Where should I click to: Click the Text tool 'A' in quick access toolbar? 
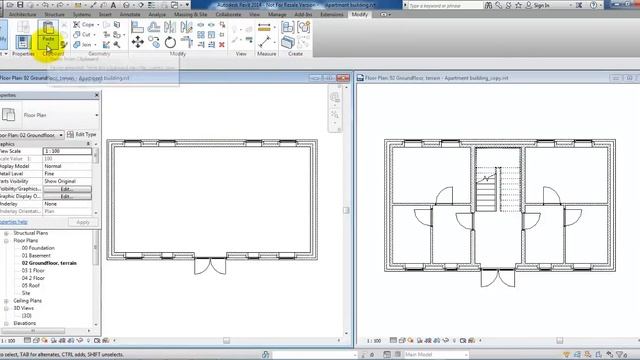point(113,5)
